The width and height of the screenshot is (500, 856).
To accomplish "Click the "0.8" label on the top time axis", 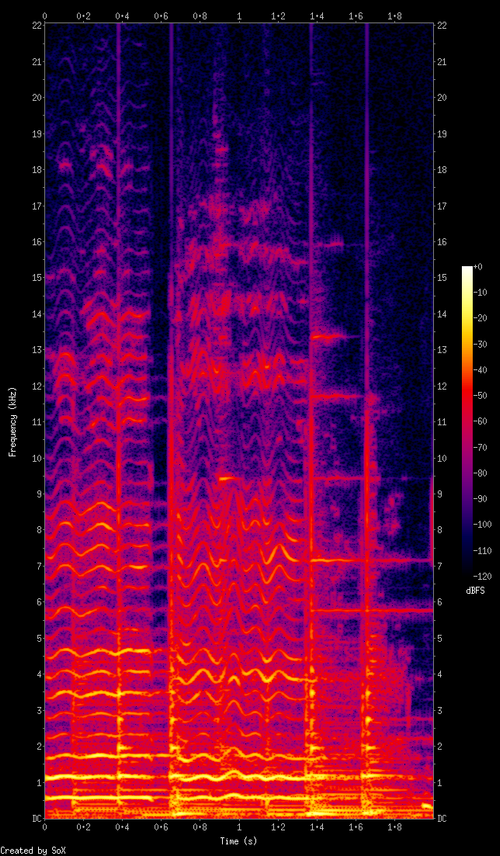I will (200, 17).
